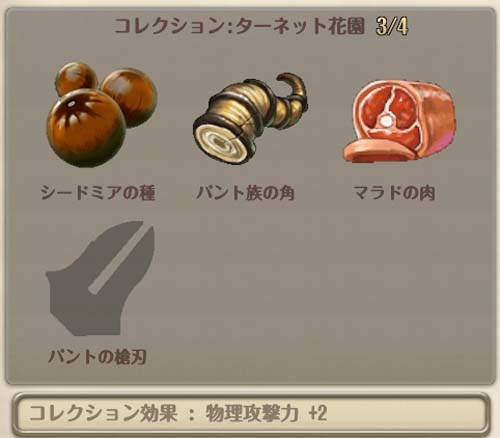The height and width of the screenshot is (438, 500).
Task: Click the sliced piece beneath the meat
Action: [x=379, y=151]
